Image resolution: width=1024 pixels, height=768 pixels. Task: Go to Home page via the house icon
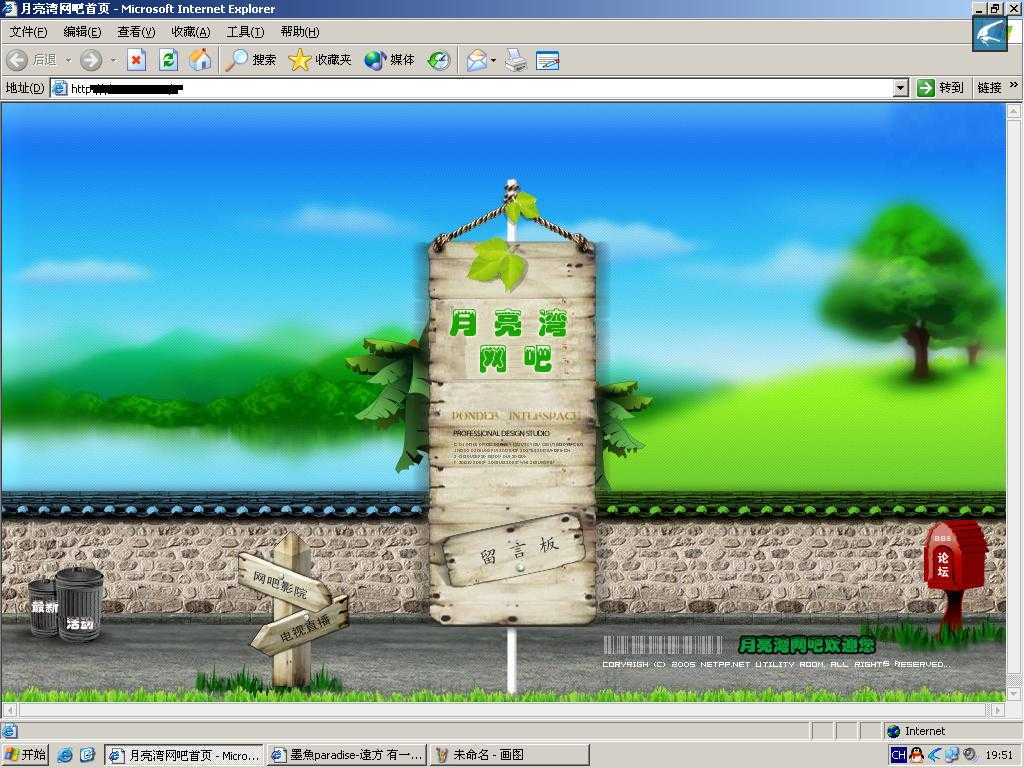pyautogui.click(x=200, y=60)
